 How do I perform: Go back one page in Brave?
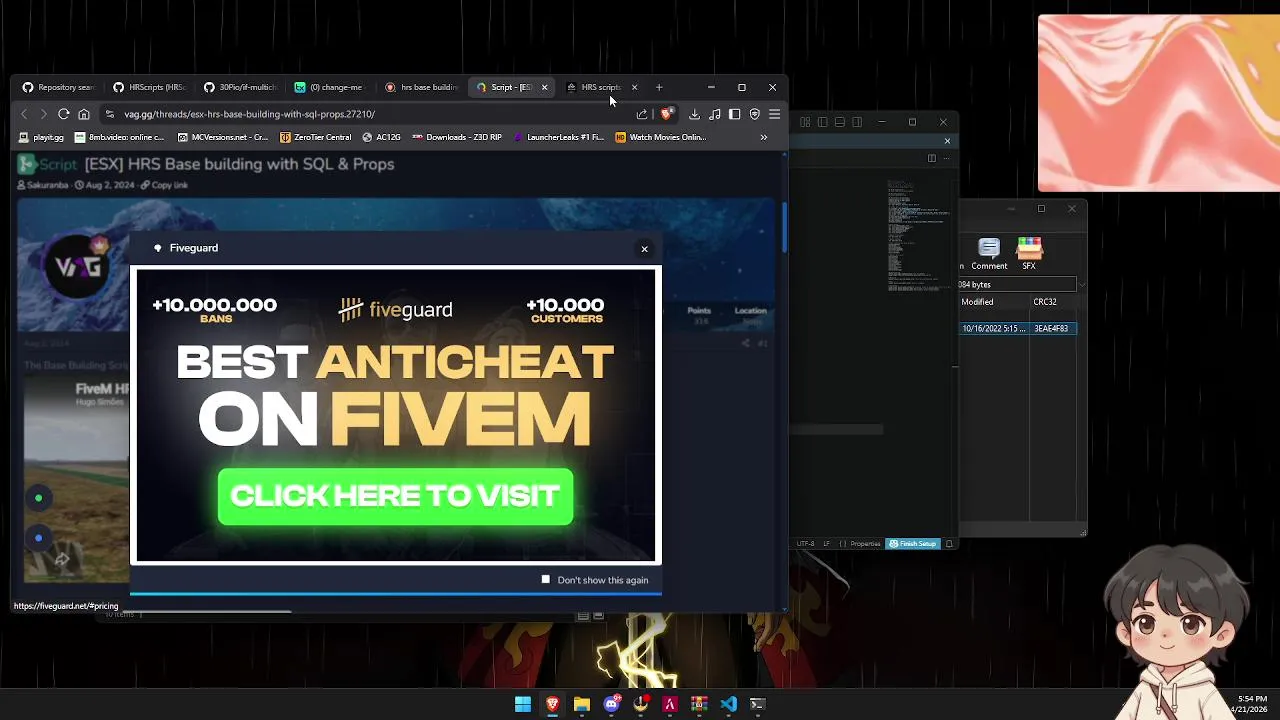[x=25, y=114]
